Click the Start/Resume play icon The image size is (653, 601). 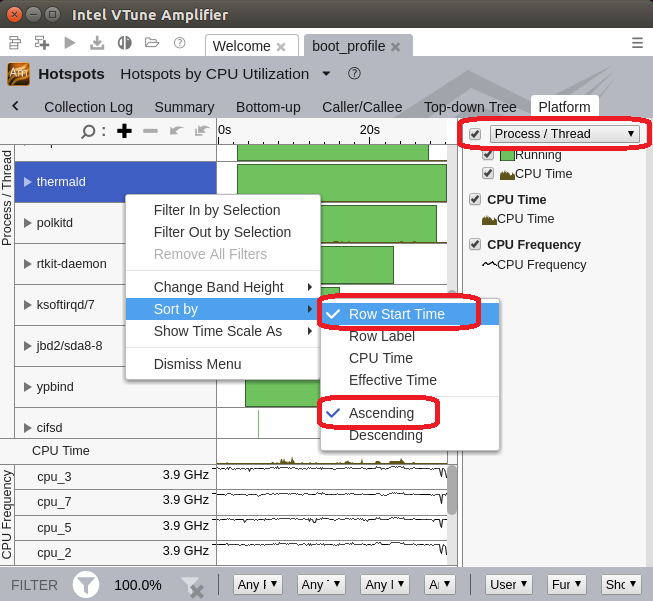[x=70, y=43]
